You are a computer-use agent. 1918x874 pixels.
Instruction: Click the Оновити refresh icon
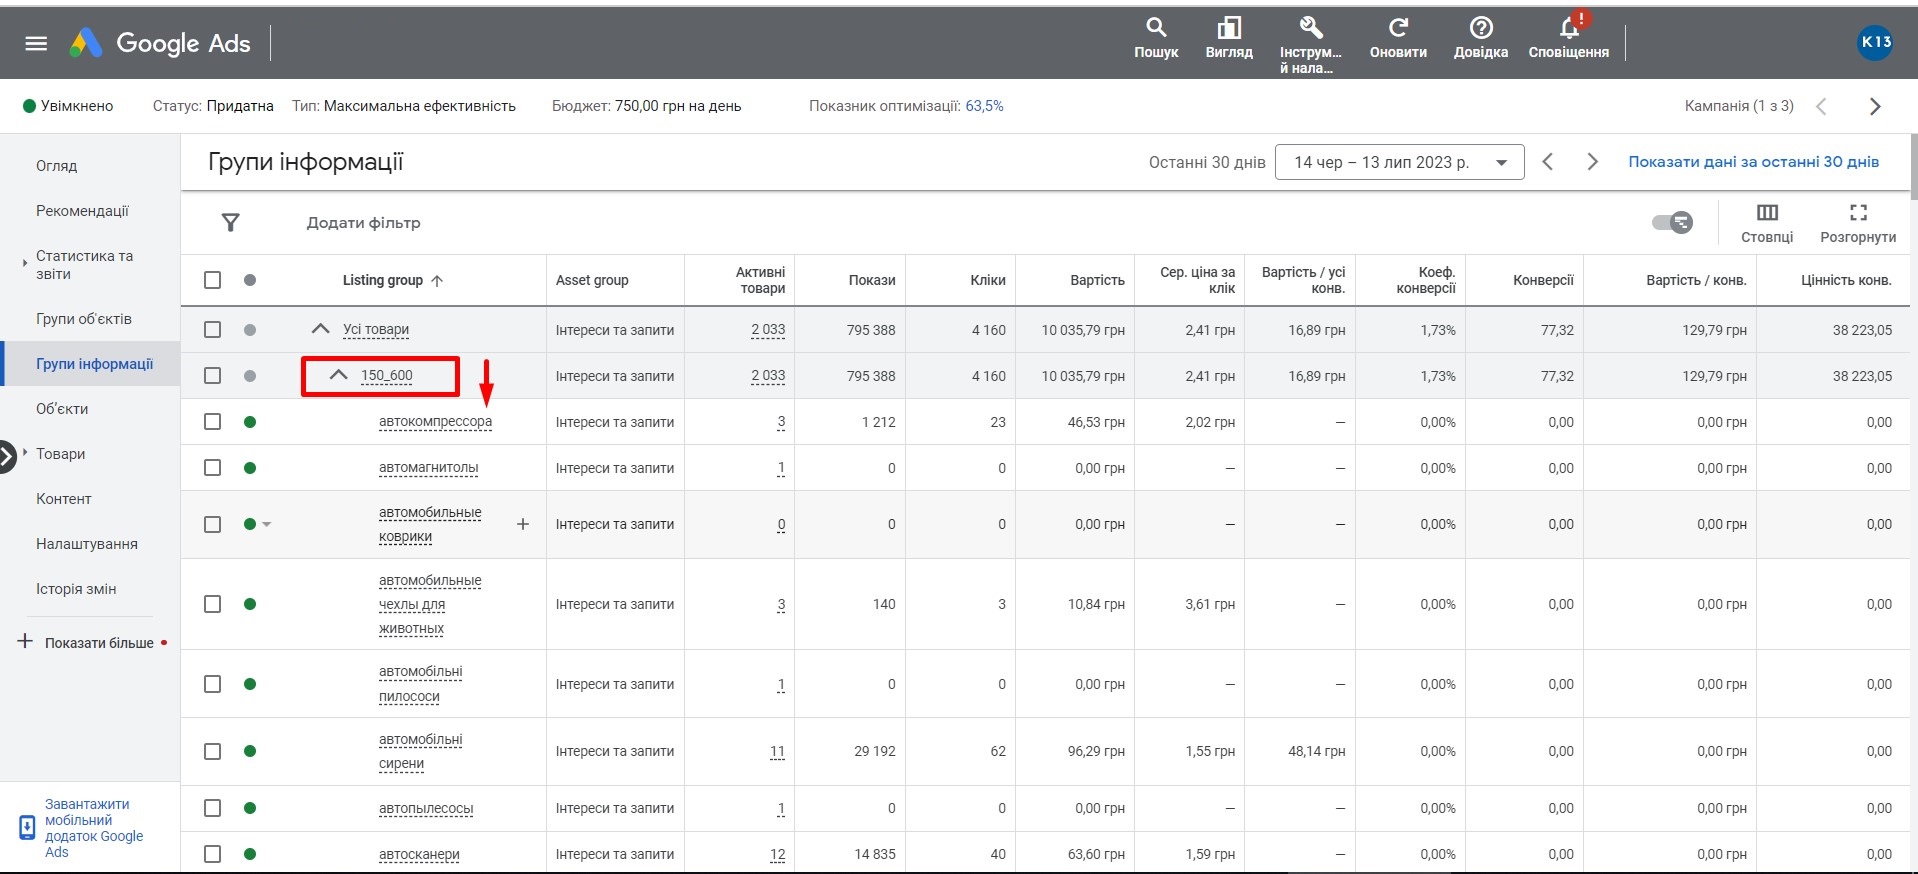tap(1398, 28)
